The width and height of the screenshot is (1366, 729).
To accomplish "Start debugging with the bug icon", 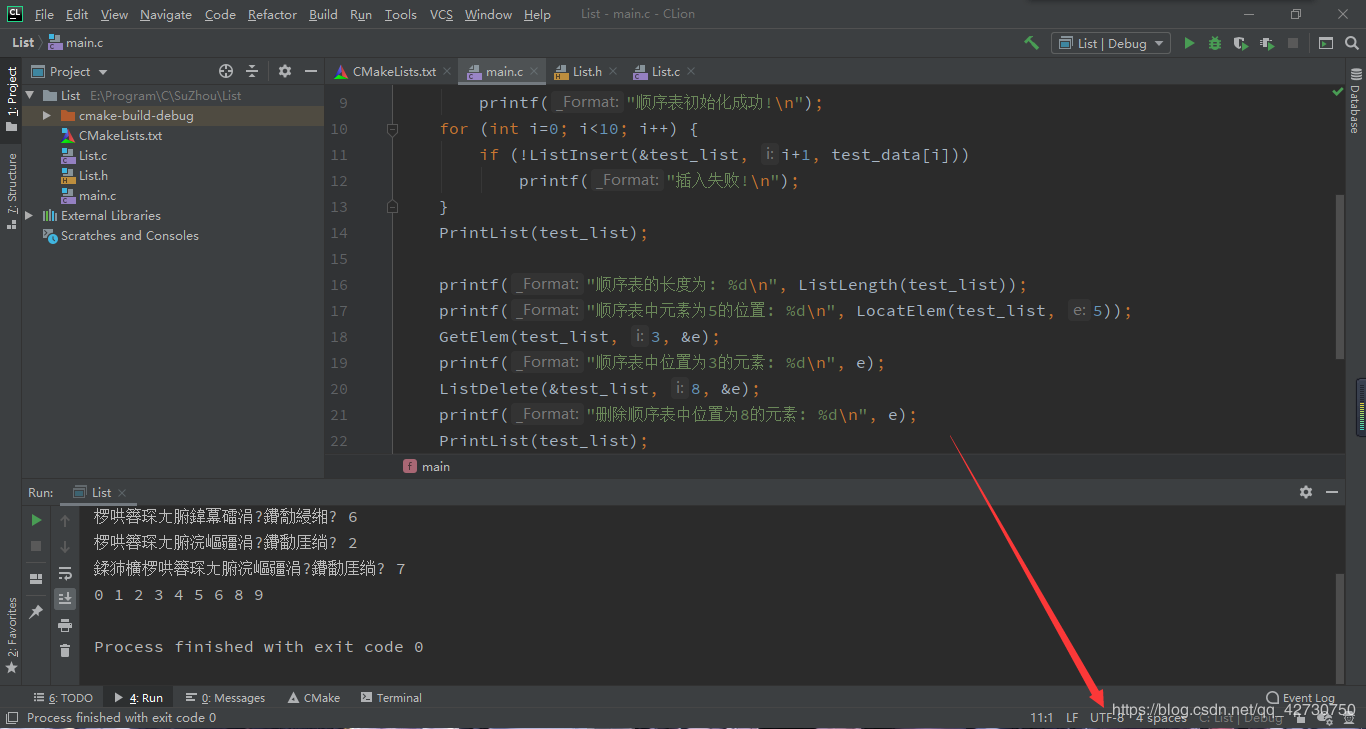I will click(1215, 43).
